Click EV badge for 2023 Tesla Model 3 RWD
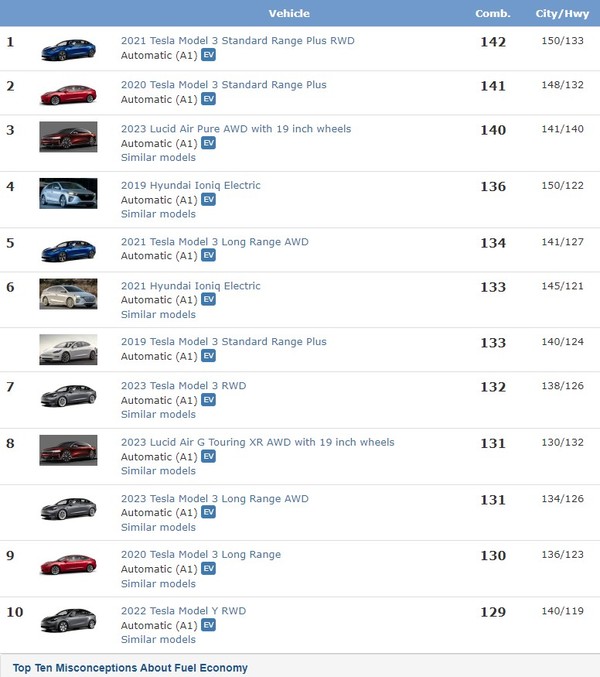 point(208,400)
